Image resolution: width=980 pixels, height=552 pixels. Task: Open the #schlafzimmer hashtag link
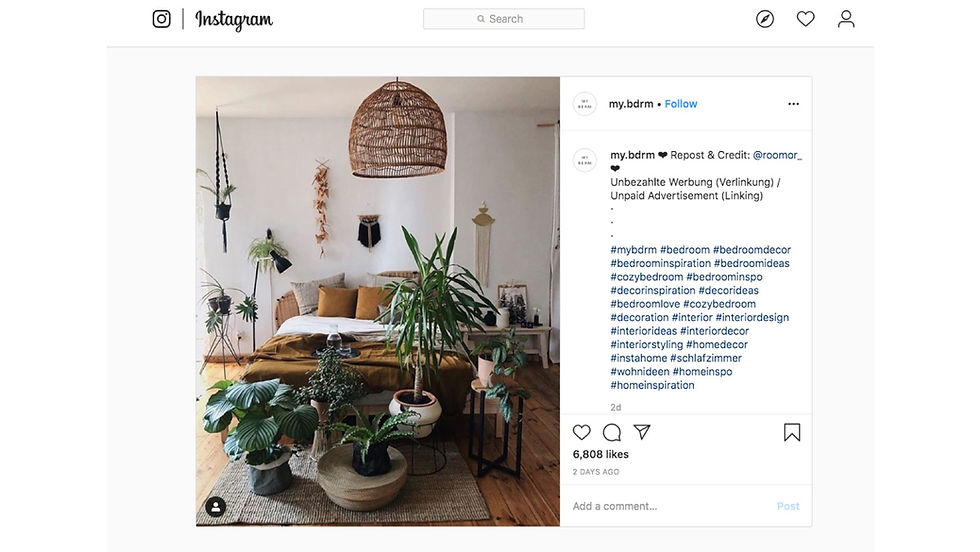coord(706,358)
